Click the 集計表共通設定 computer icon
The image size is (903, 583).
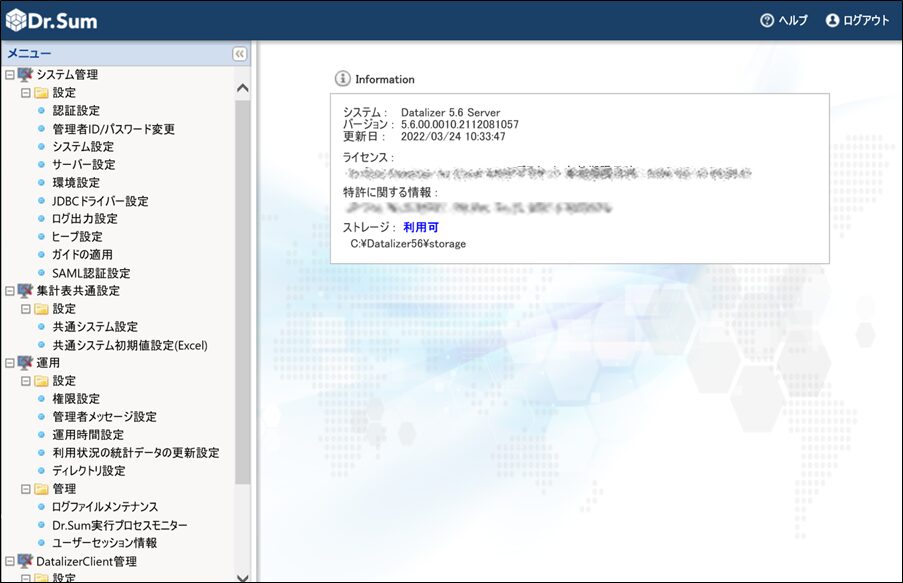26,291
